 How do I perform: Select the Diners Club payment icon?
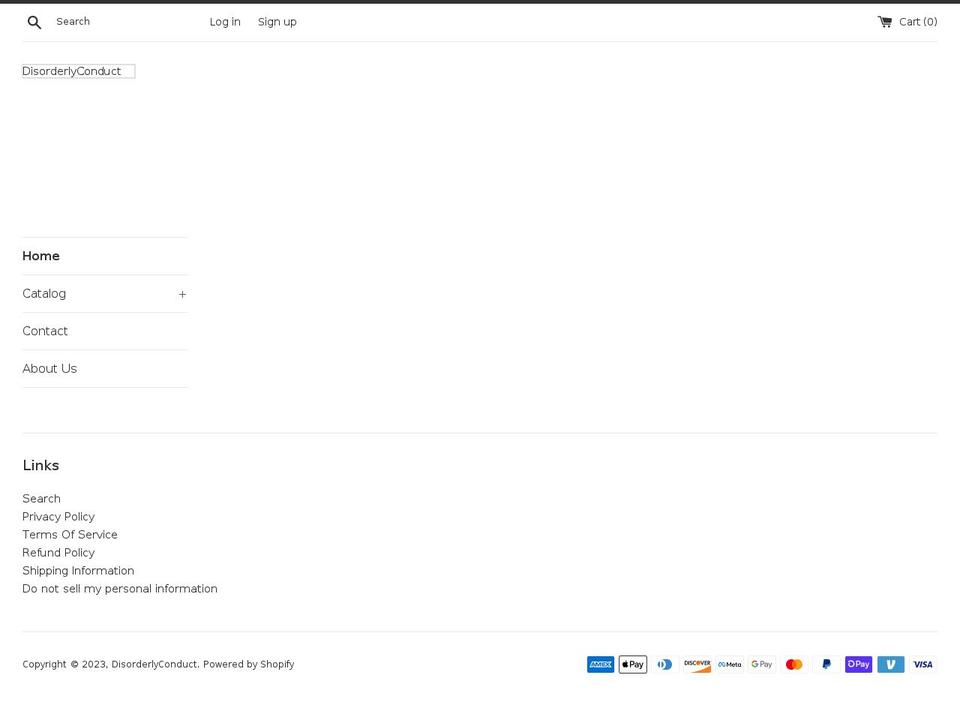pyautogui.click(x=665, y=664)
